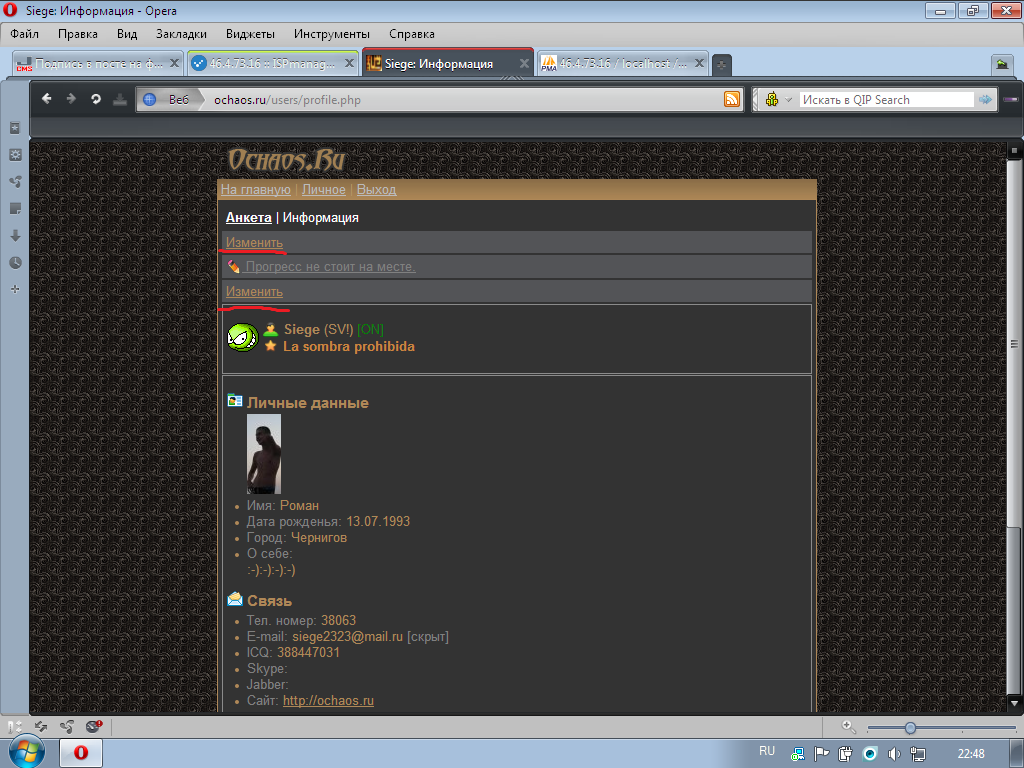Click the zoom magnifier icon
This screenshot has height=768, width=1024.
pos(848,726)
